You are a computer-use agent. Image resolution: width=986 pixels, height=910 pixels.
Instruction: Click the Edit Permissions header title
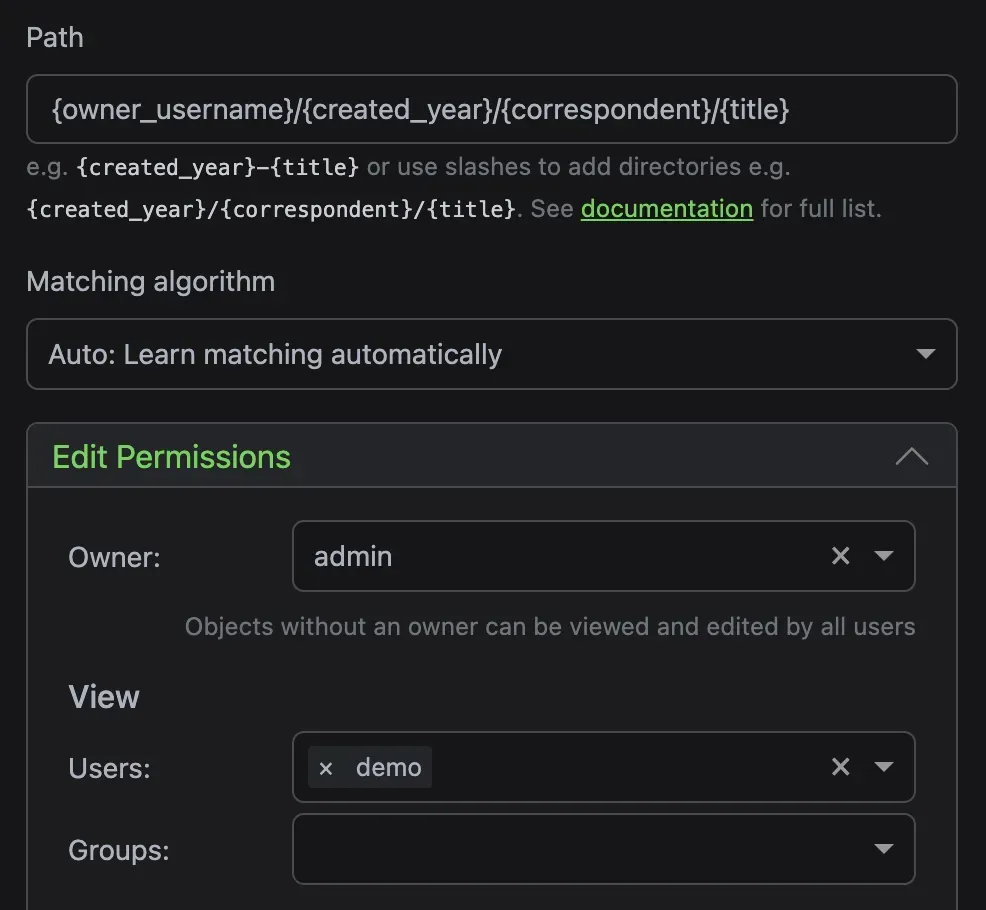(x=172, y=457)
